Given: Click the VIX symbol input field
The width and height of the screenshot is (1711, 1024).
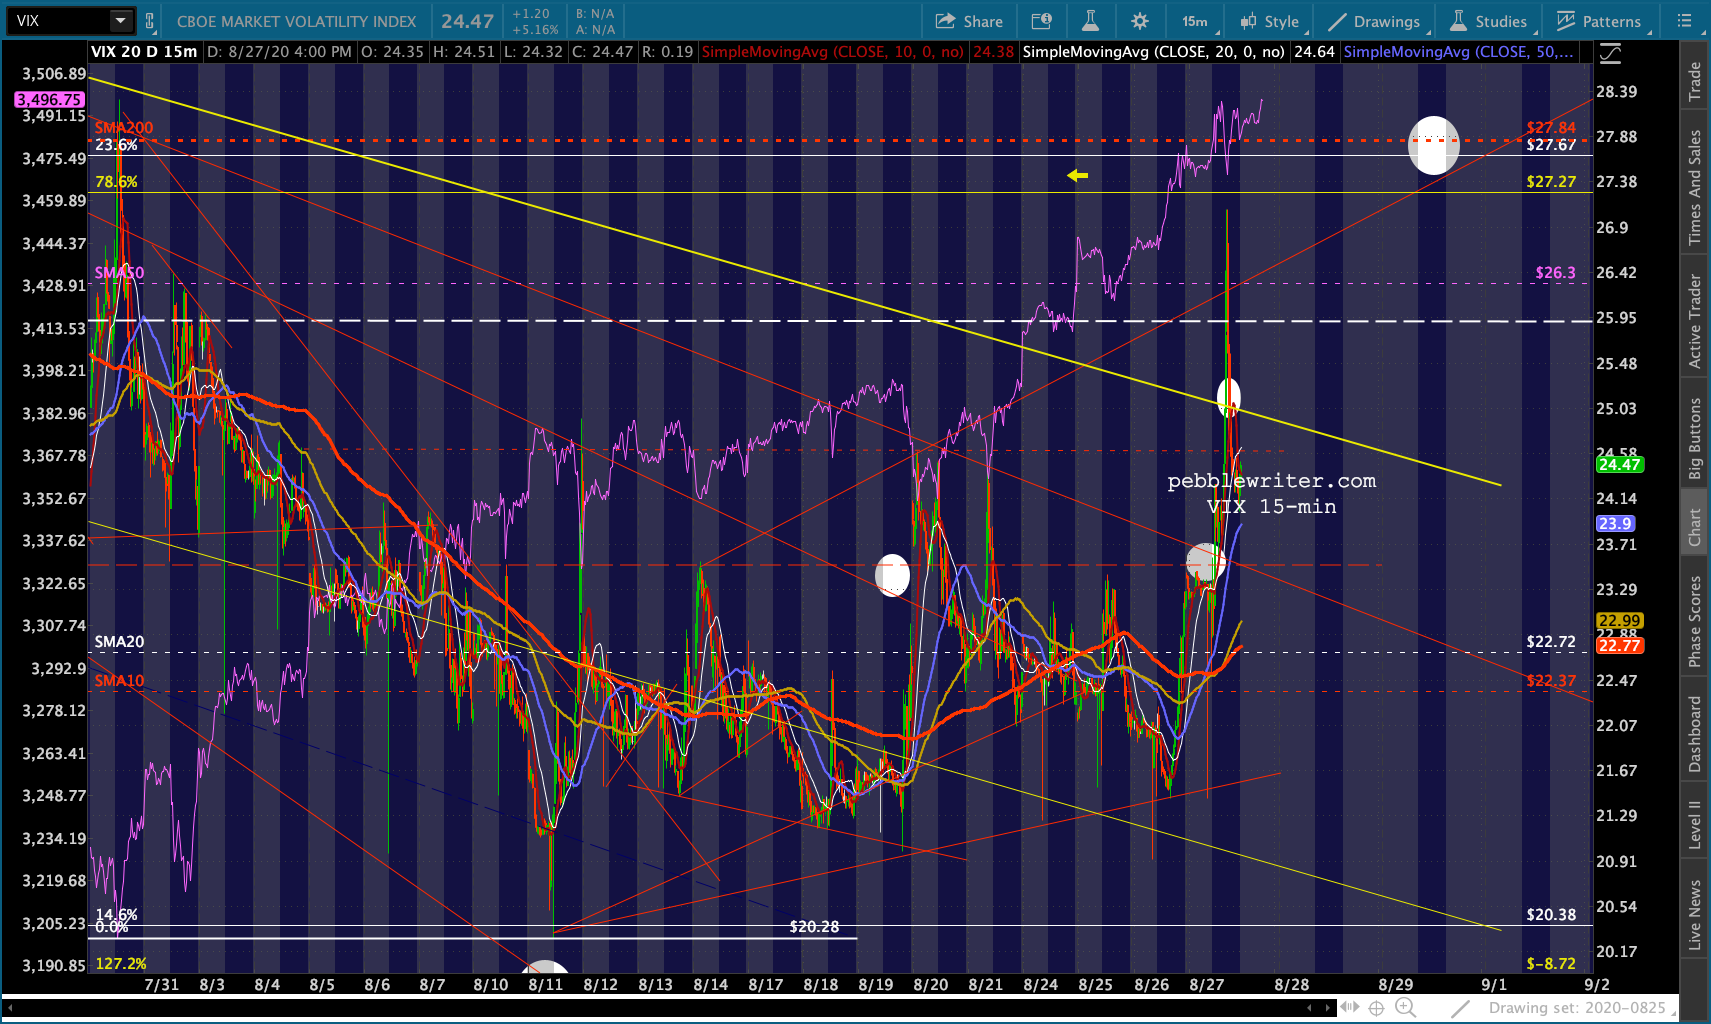Looking at the screenshot, I should point(58,21).
